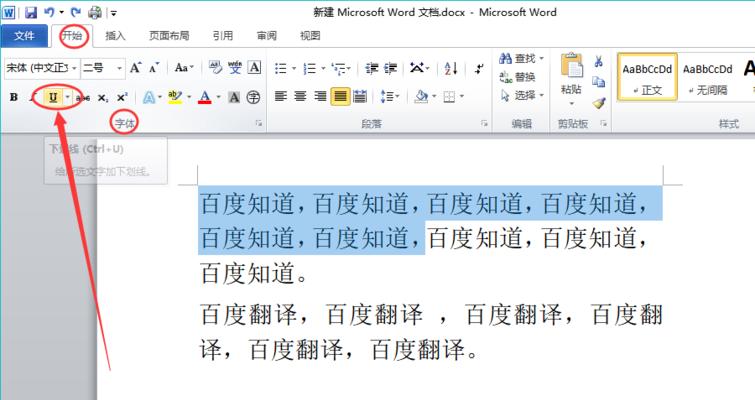Apply bullet list formatting
The width and height of the screenshot is (755, 400).
click(281, 68)
